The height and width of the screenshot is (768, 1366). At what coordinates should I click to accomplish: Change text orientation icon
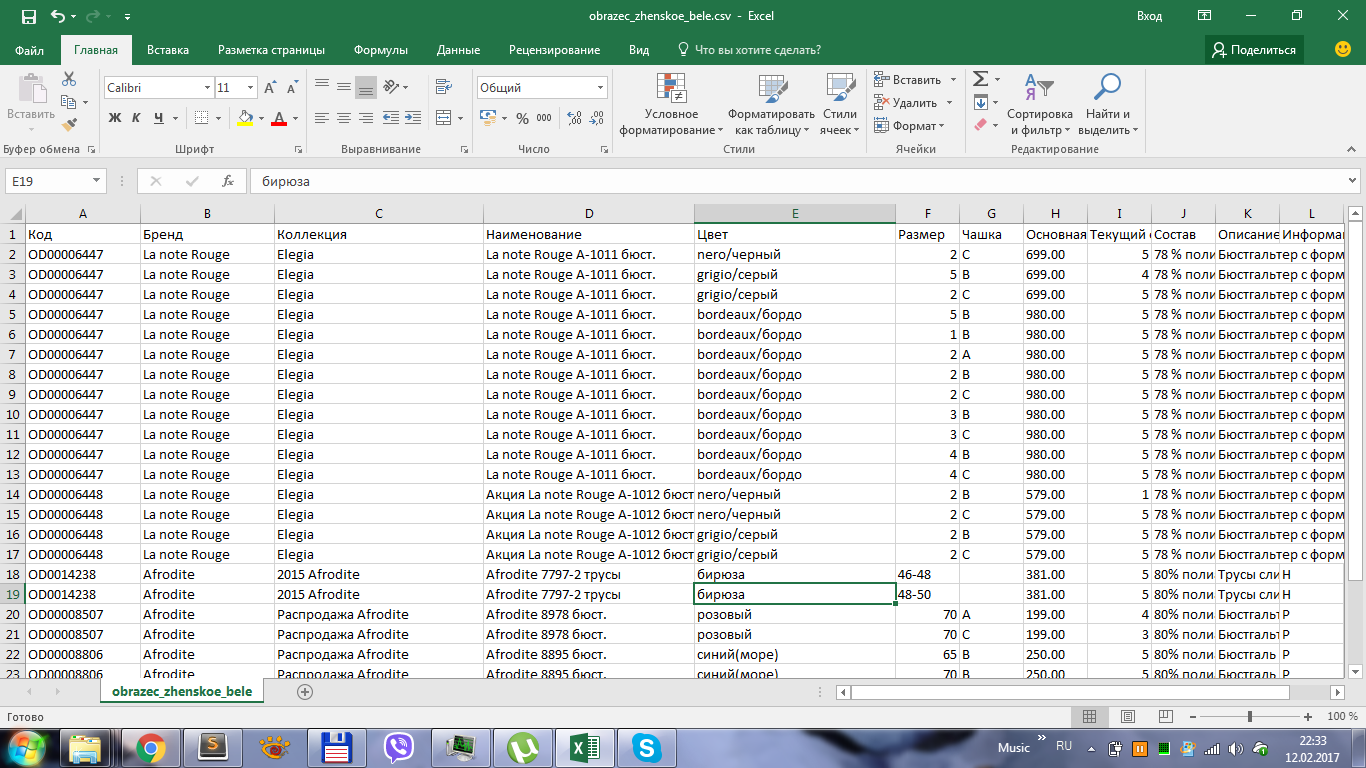392,87
